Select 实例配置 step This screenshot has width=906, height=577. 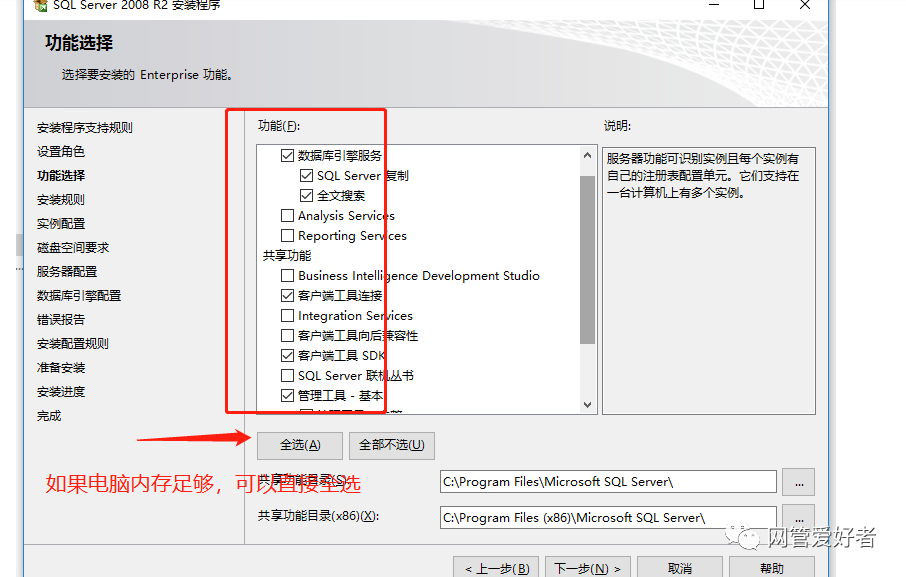[61, 224]
